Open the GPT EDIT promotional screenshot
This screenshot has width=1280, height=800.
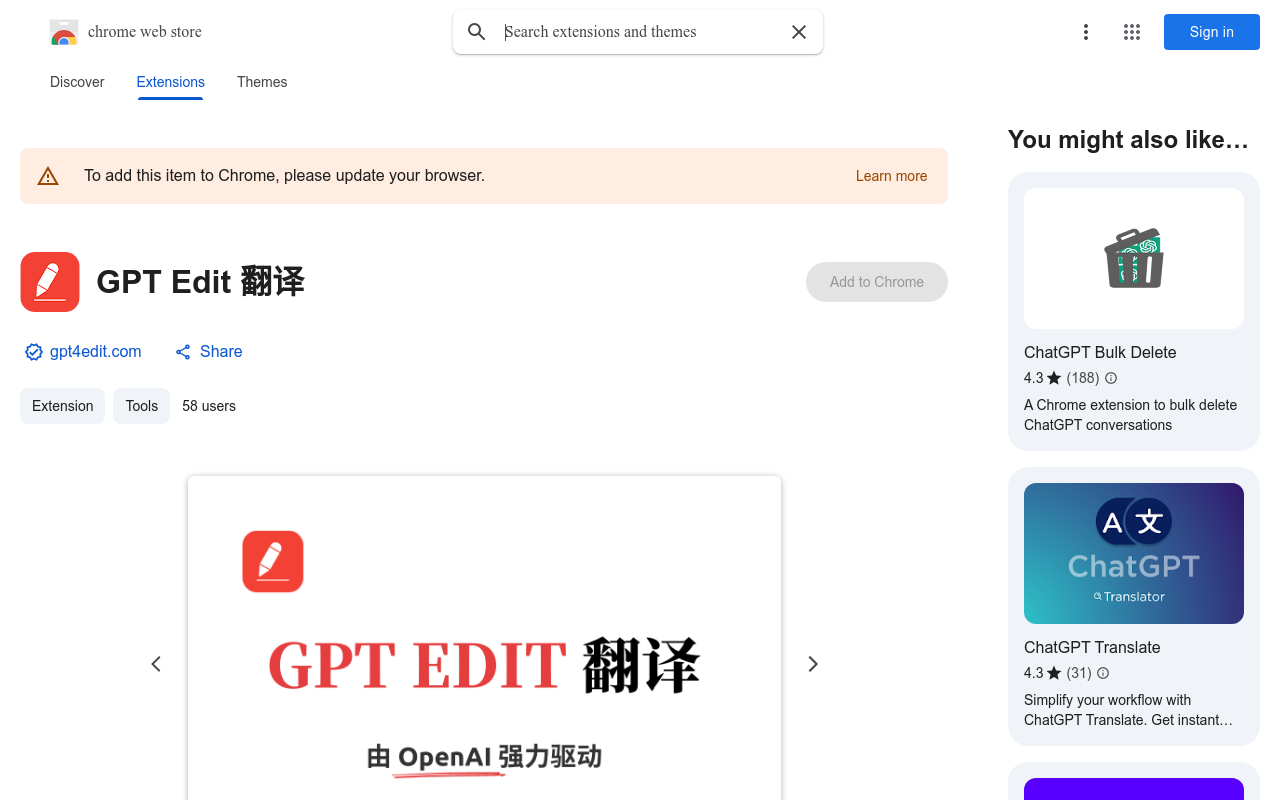(484, 638)
